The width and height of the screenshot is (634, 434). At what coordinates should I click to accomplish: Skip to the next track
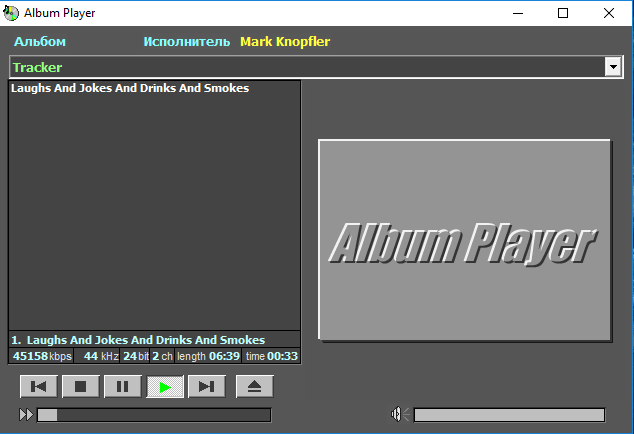coord(207,387)
